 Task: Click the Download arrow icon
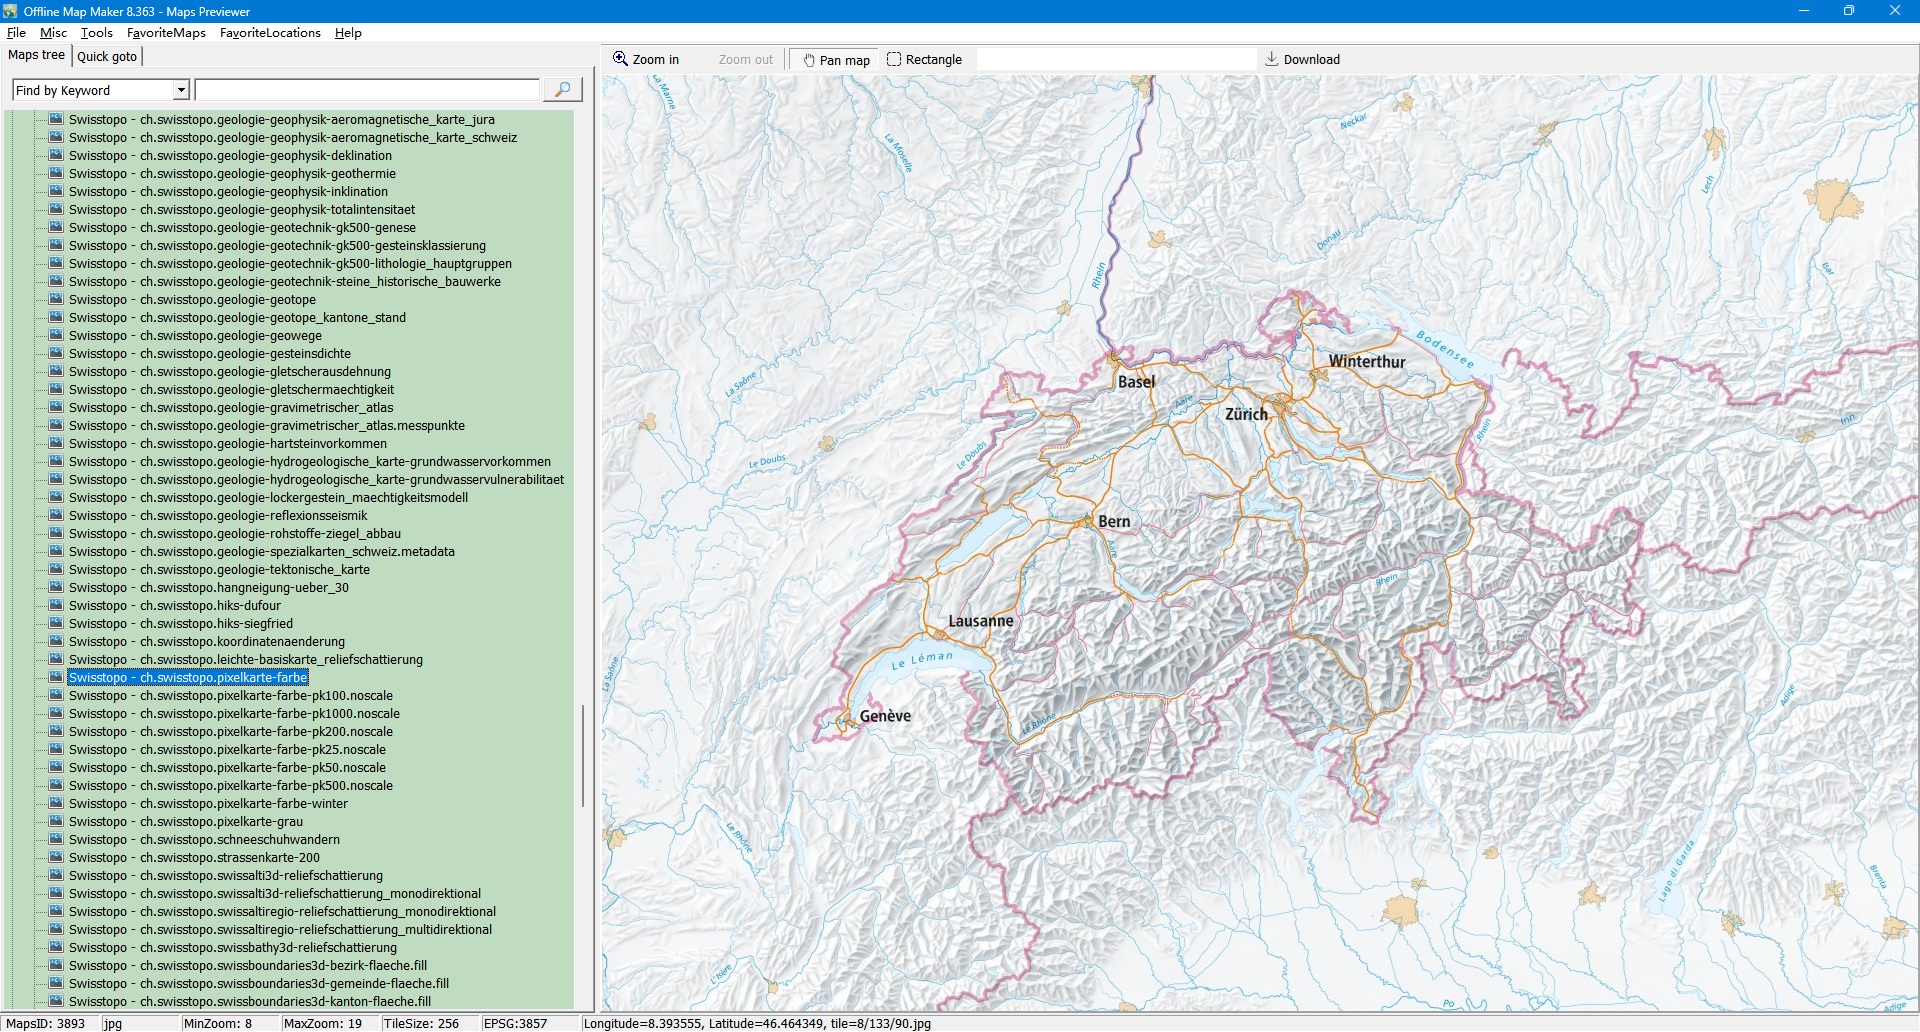(1271, 59)
